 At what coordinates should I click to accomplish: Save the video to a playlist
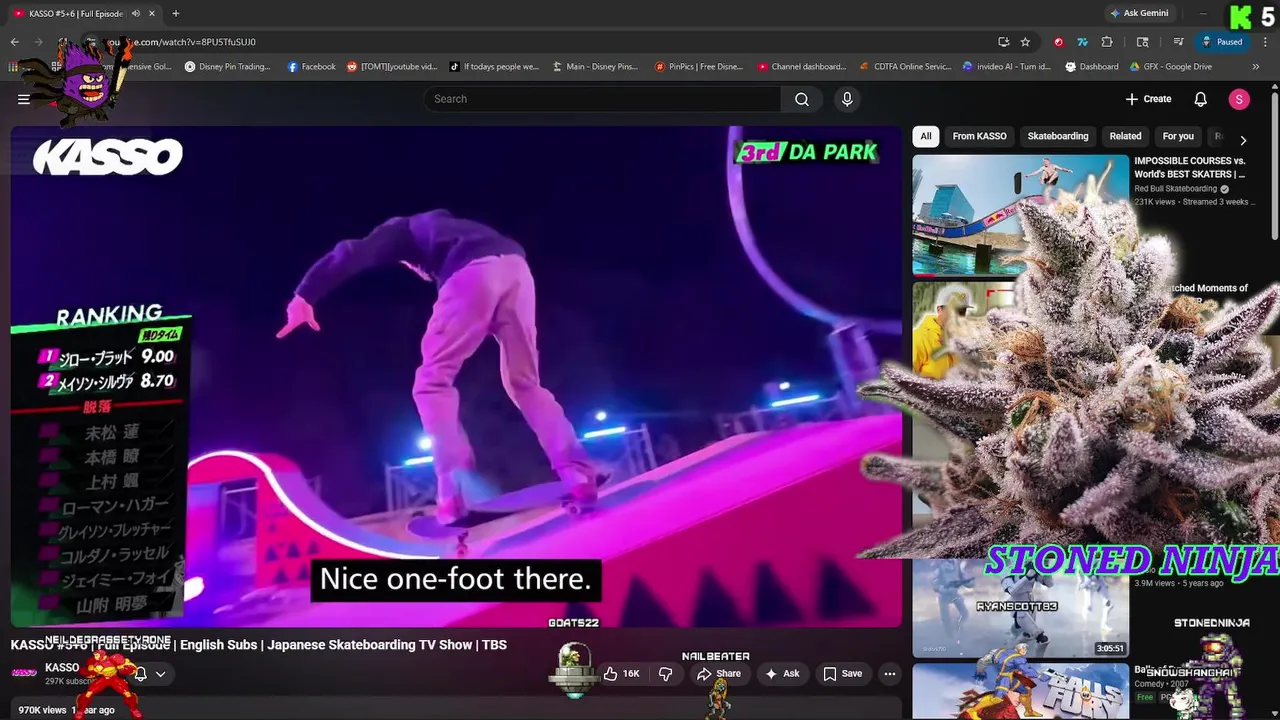(x=843, y=674)
